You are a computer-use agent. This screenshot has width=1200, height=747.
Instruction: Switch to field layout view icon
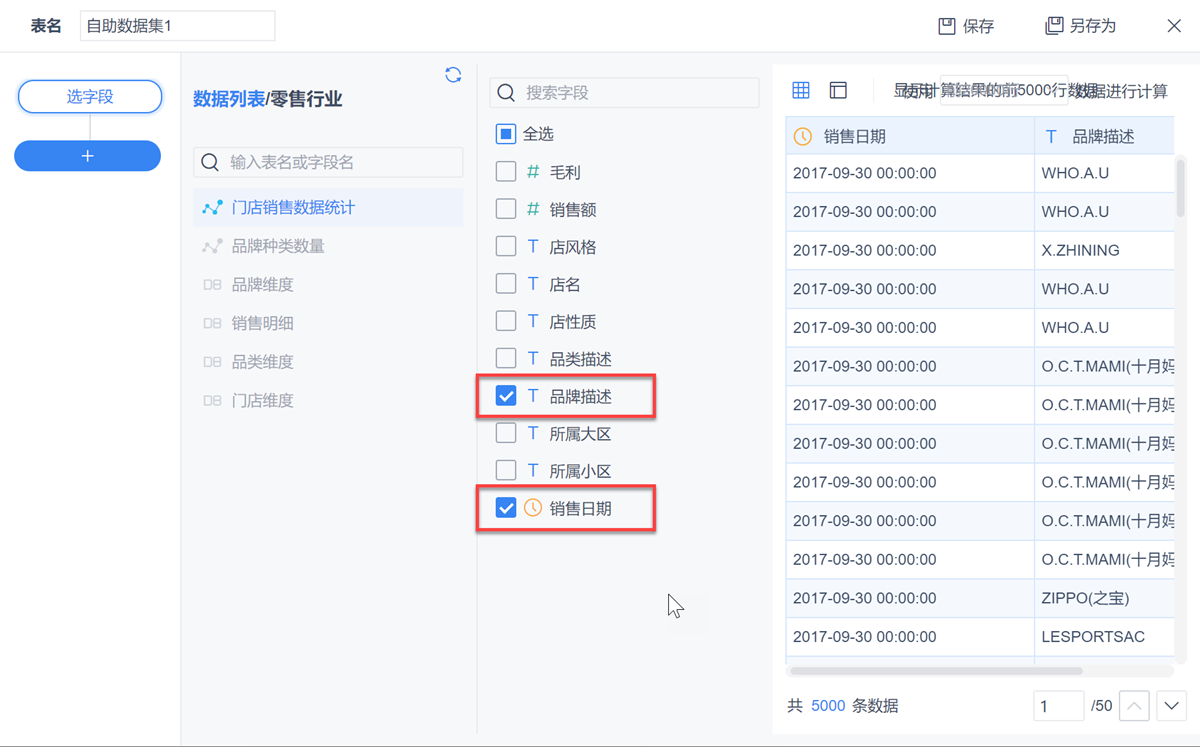coord(838,91)
